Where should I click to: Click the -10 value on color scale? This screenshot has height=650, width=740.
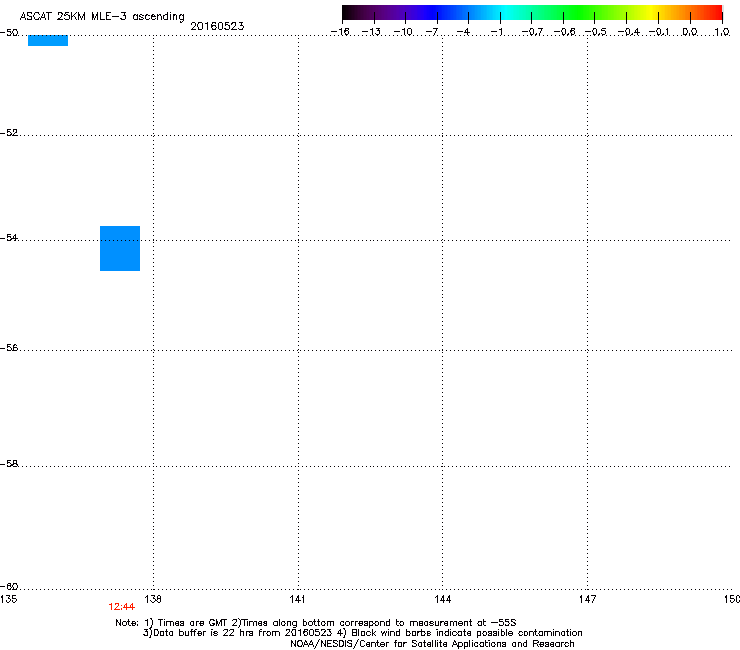(x=403, y=32)
